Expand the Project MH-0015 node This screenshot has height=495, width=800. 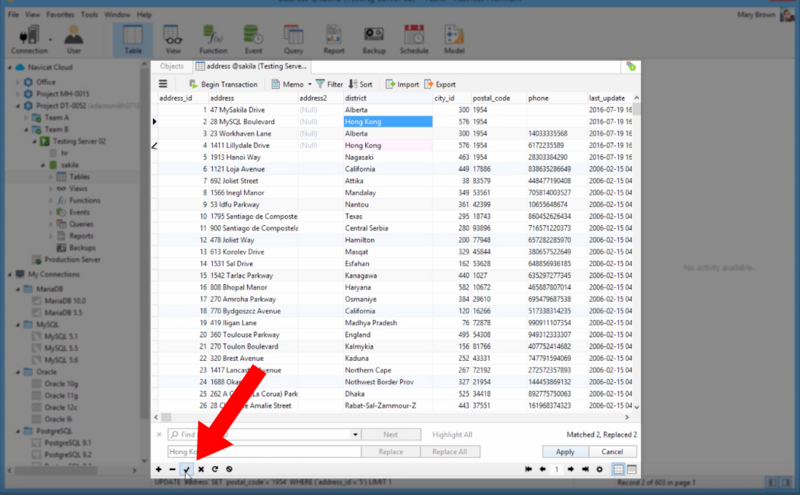tap(18, 94)
